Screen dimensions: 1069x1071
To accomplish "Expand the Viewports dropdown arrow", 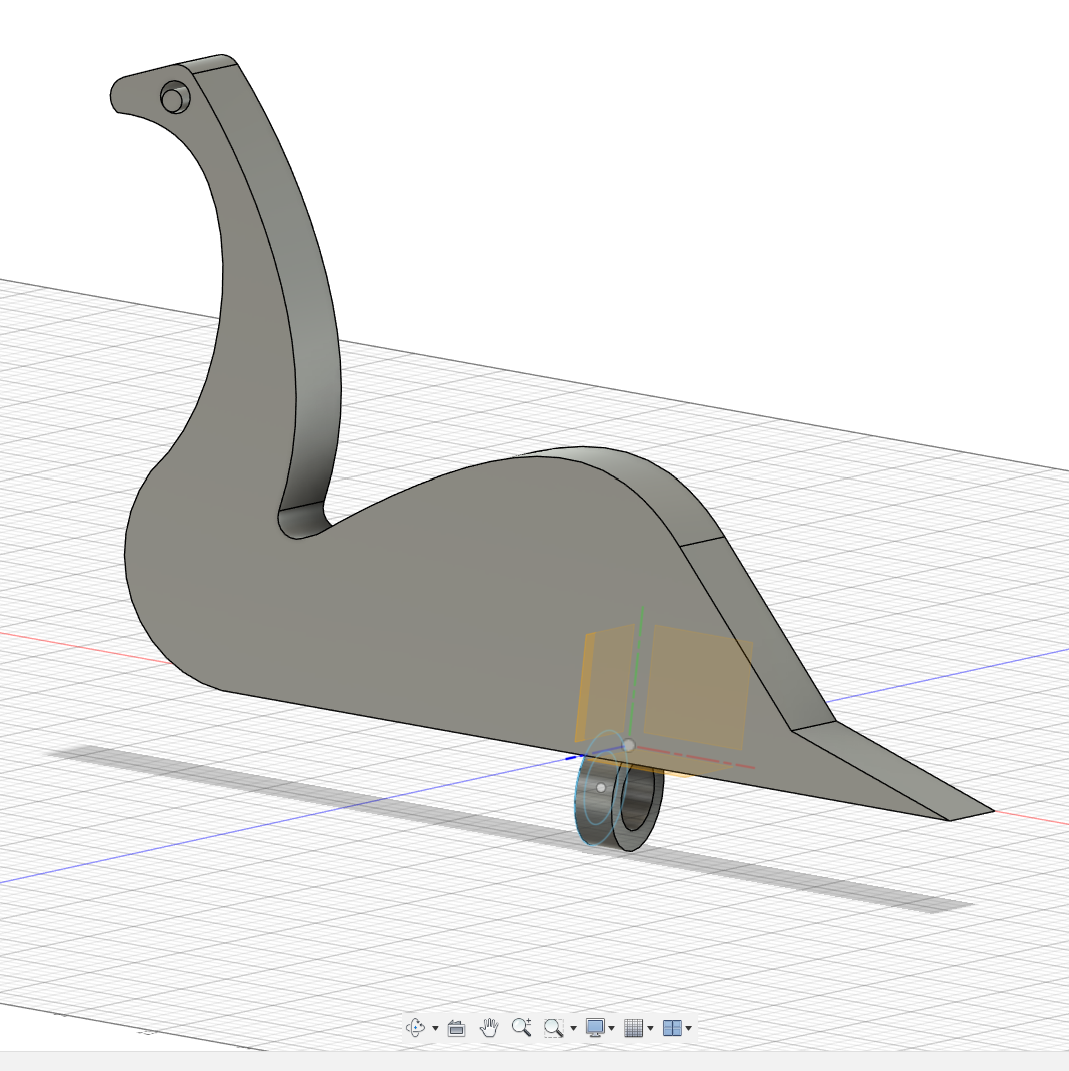I will point(689,1029).
